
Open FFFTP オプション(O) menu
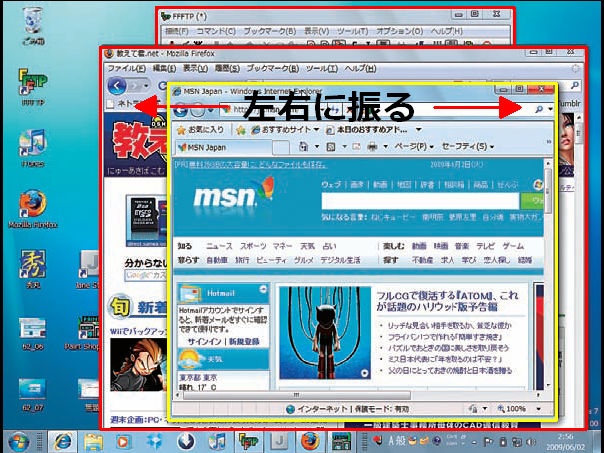pyautogui.click(x=399, y=31)
